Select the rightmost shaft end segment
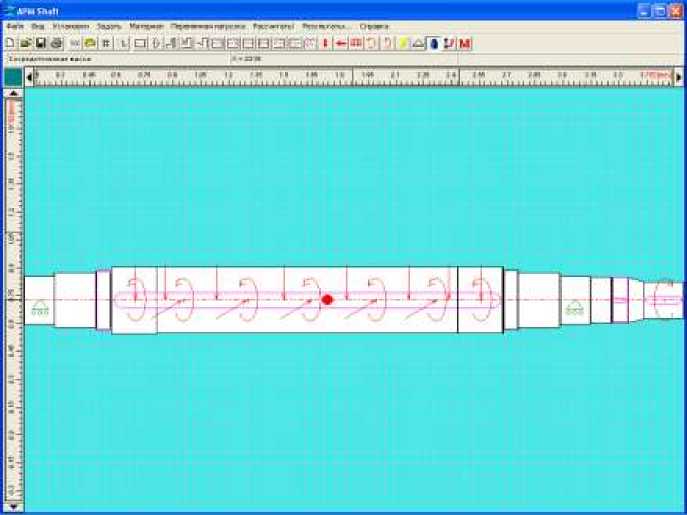 pos(663,300)
